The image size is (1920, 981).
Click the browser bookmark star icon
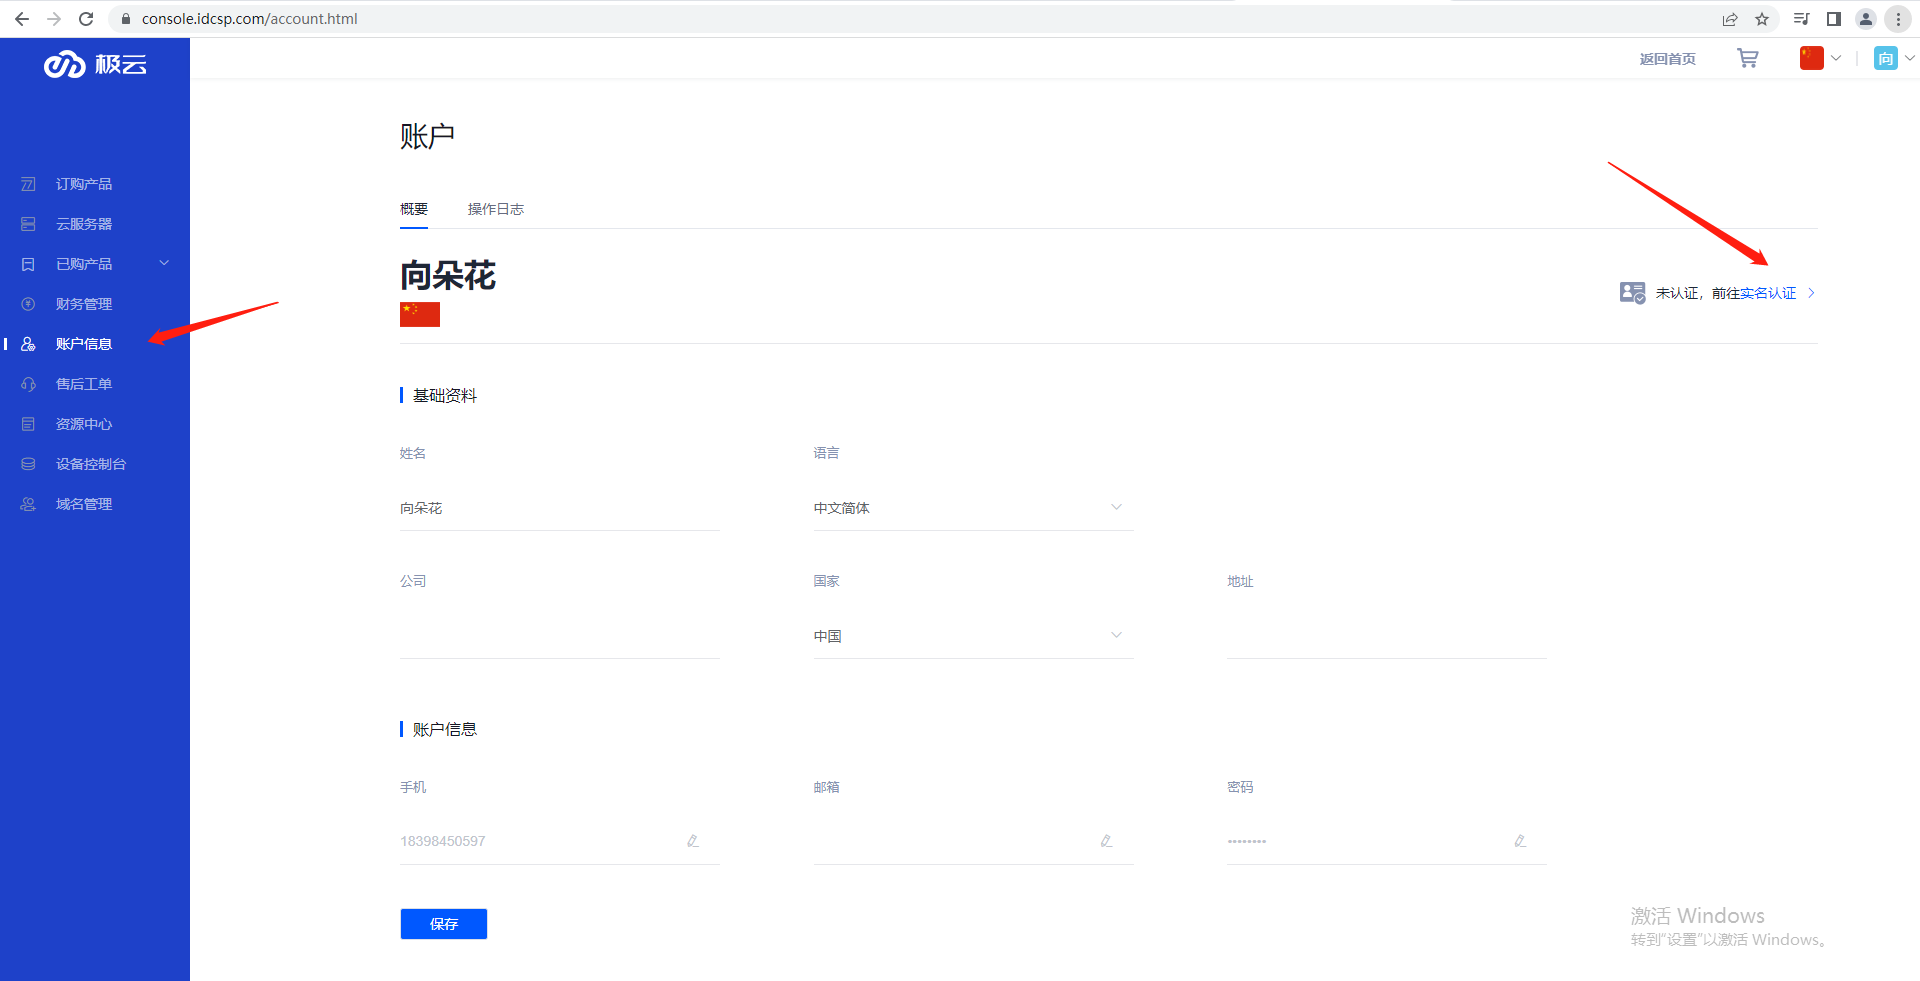[x=1762, y=19]
